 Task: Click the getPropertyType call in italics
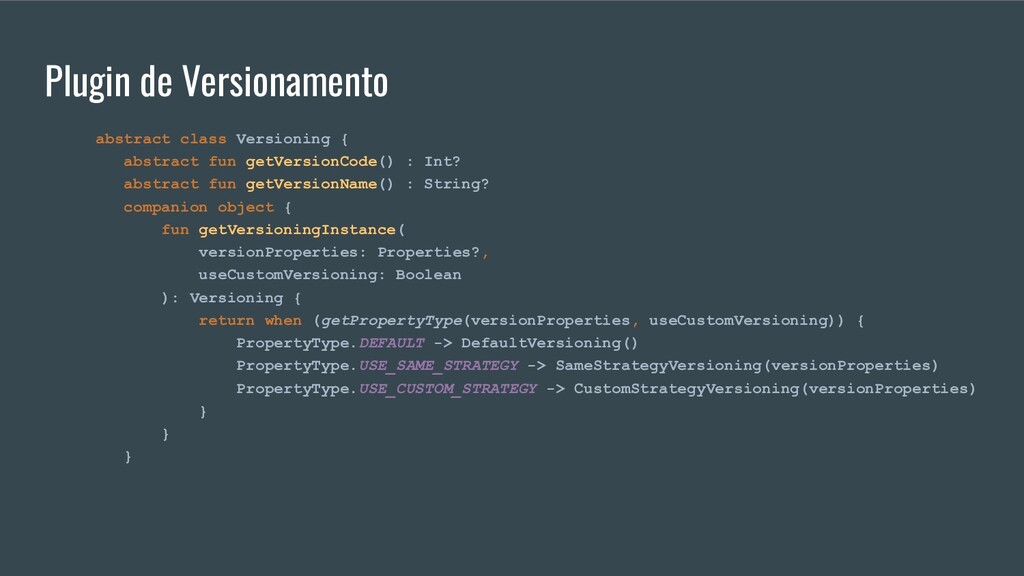391,321
